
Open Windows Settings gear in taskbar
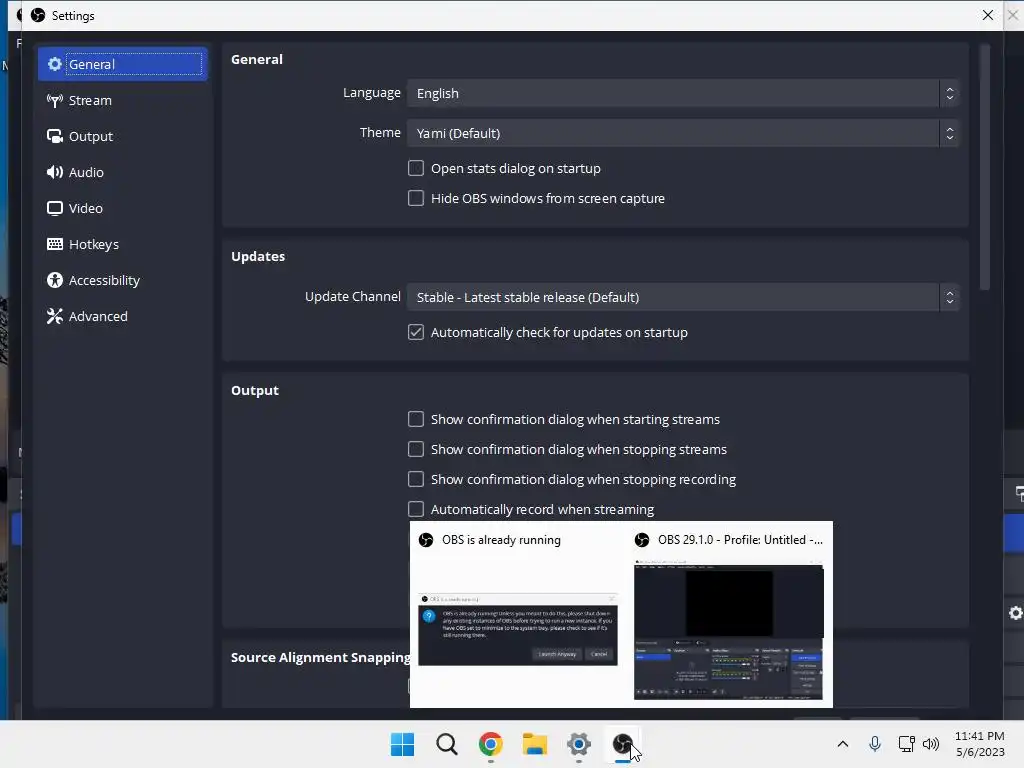(x=579, y=744)
